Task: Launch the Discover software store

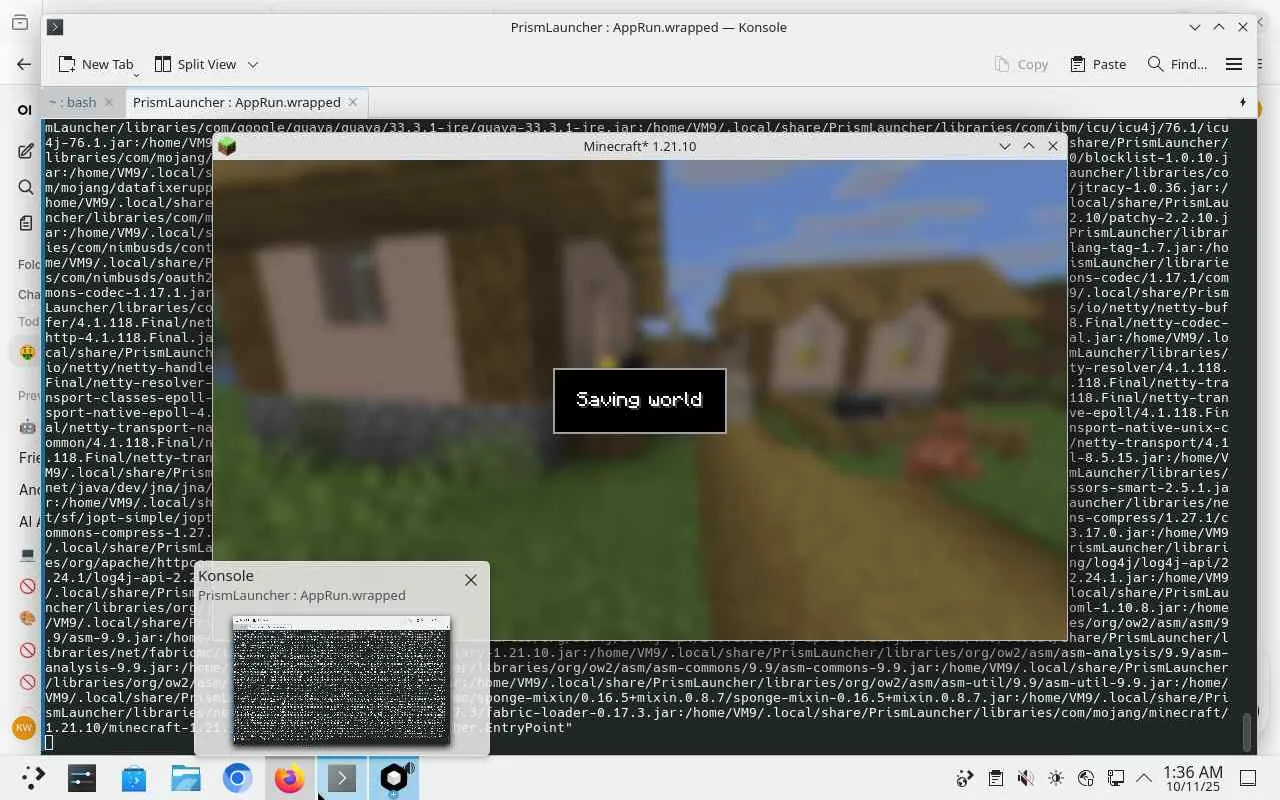Action: (x=134, y=778)
